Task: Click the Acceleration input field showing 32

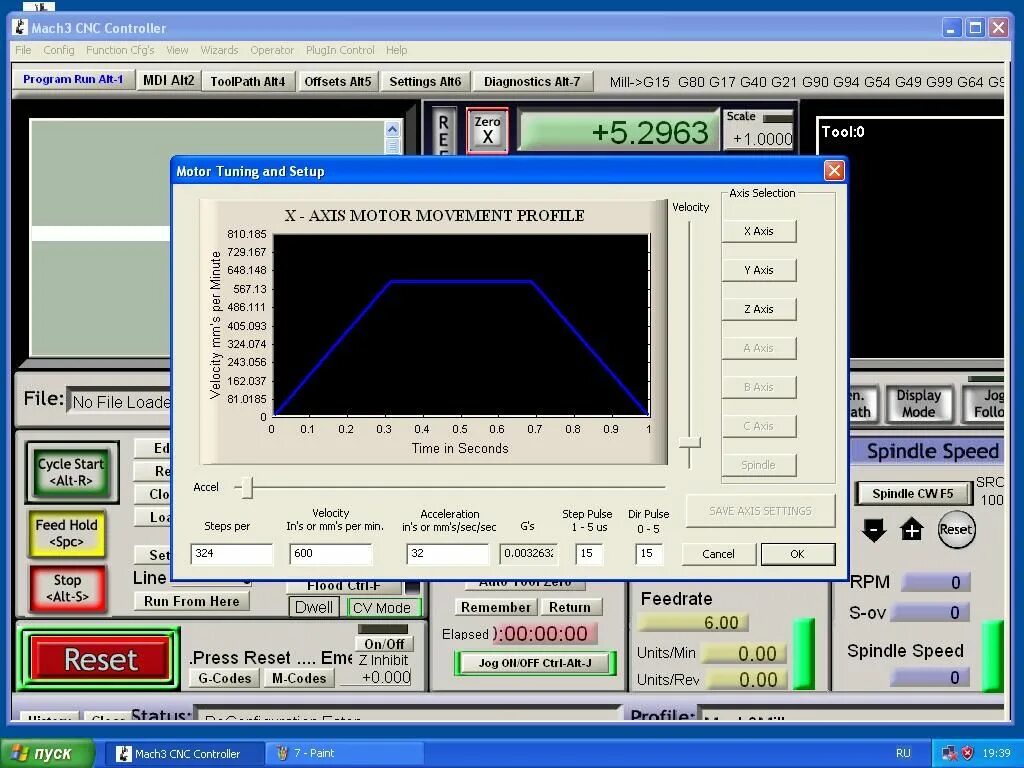Action: point(447,554)
